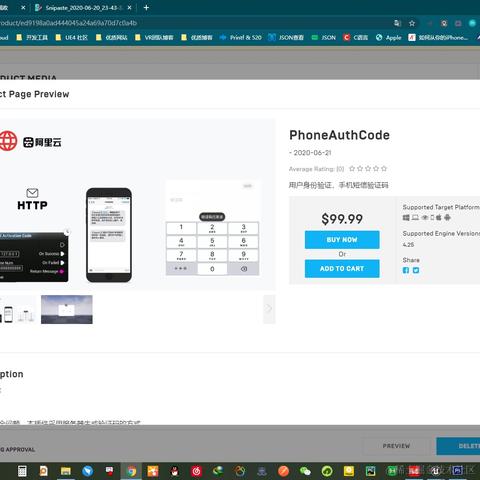Viewport: 480px width, 480px height.
Task: Open the Apple bookmark
Action: [x=388, y=37]
